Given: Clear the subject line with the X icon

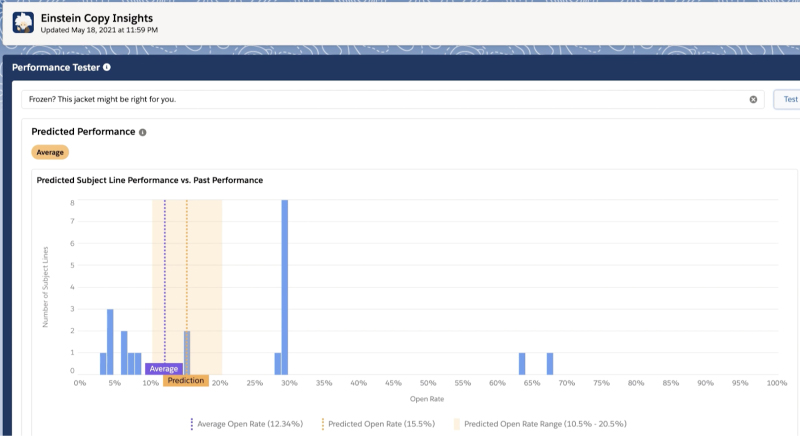Looking at the screenshot, I should coord(753,99).
